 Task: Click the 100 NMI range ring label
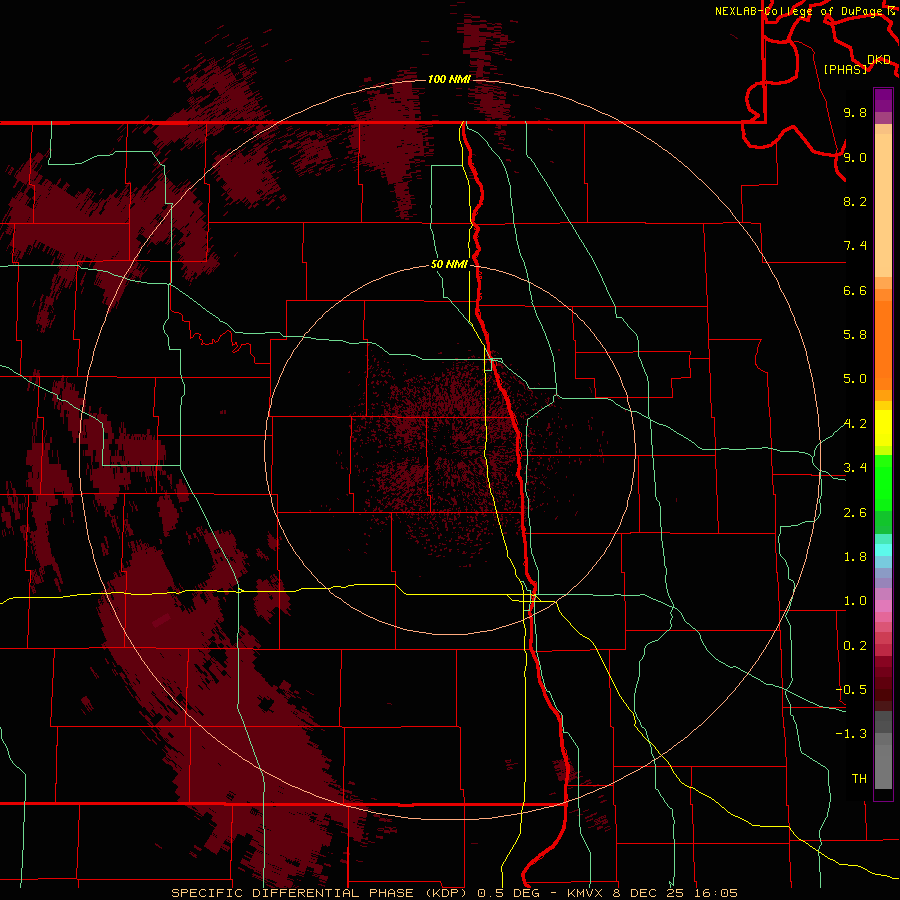pyautogui.click(x=449, y=79)
